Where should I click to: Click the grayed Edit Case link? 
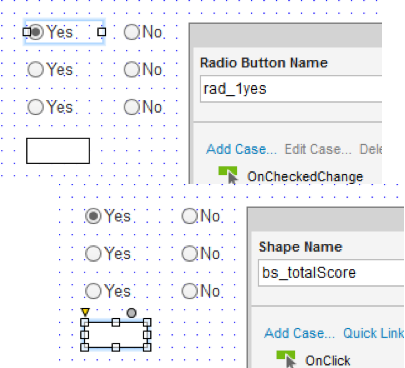318,149
